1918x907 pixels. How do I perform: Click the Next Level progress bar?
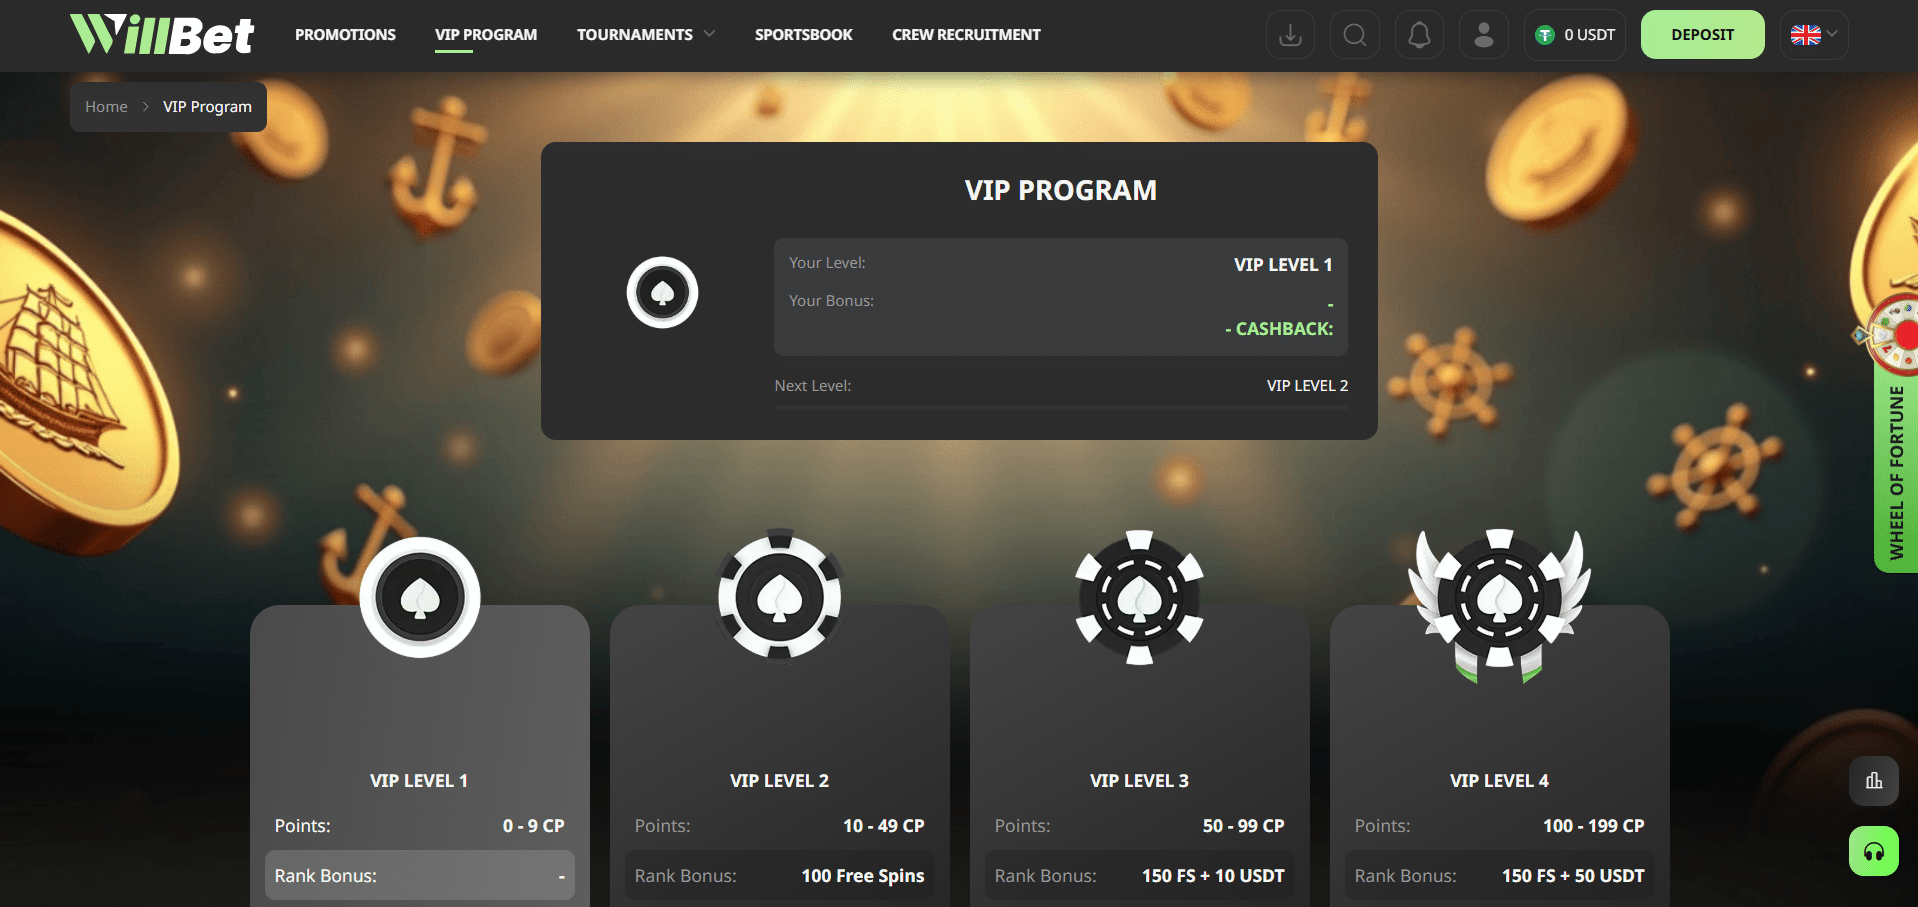[x=1061, y=407]
